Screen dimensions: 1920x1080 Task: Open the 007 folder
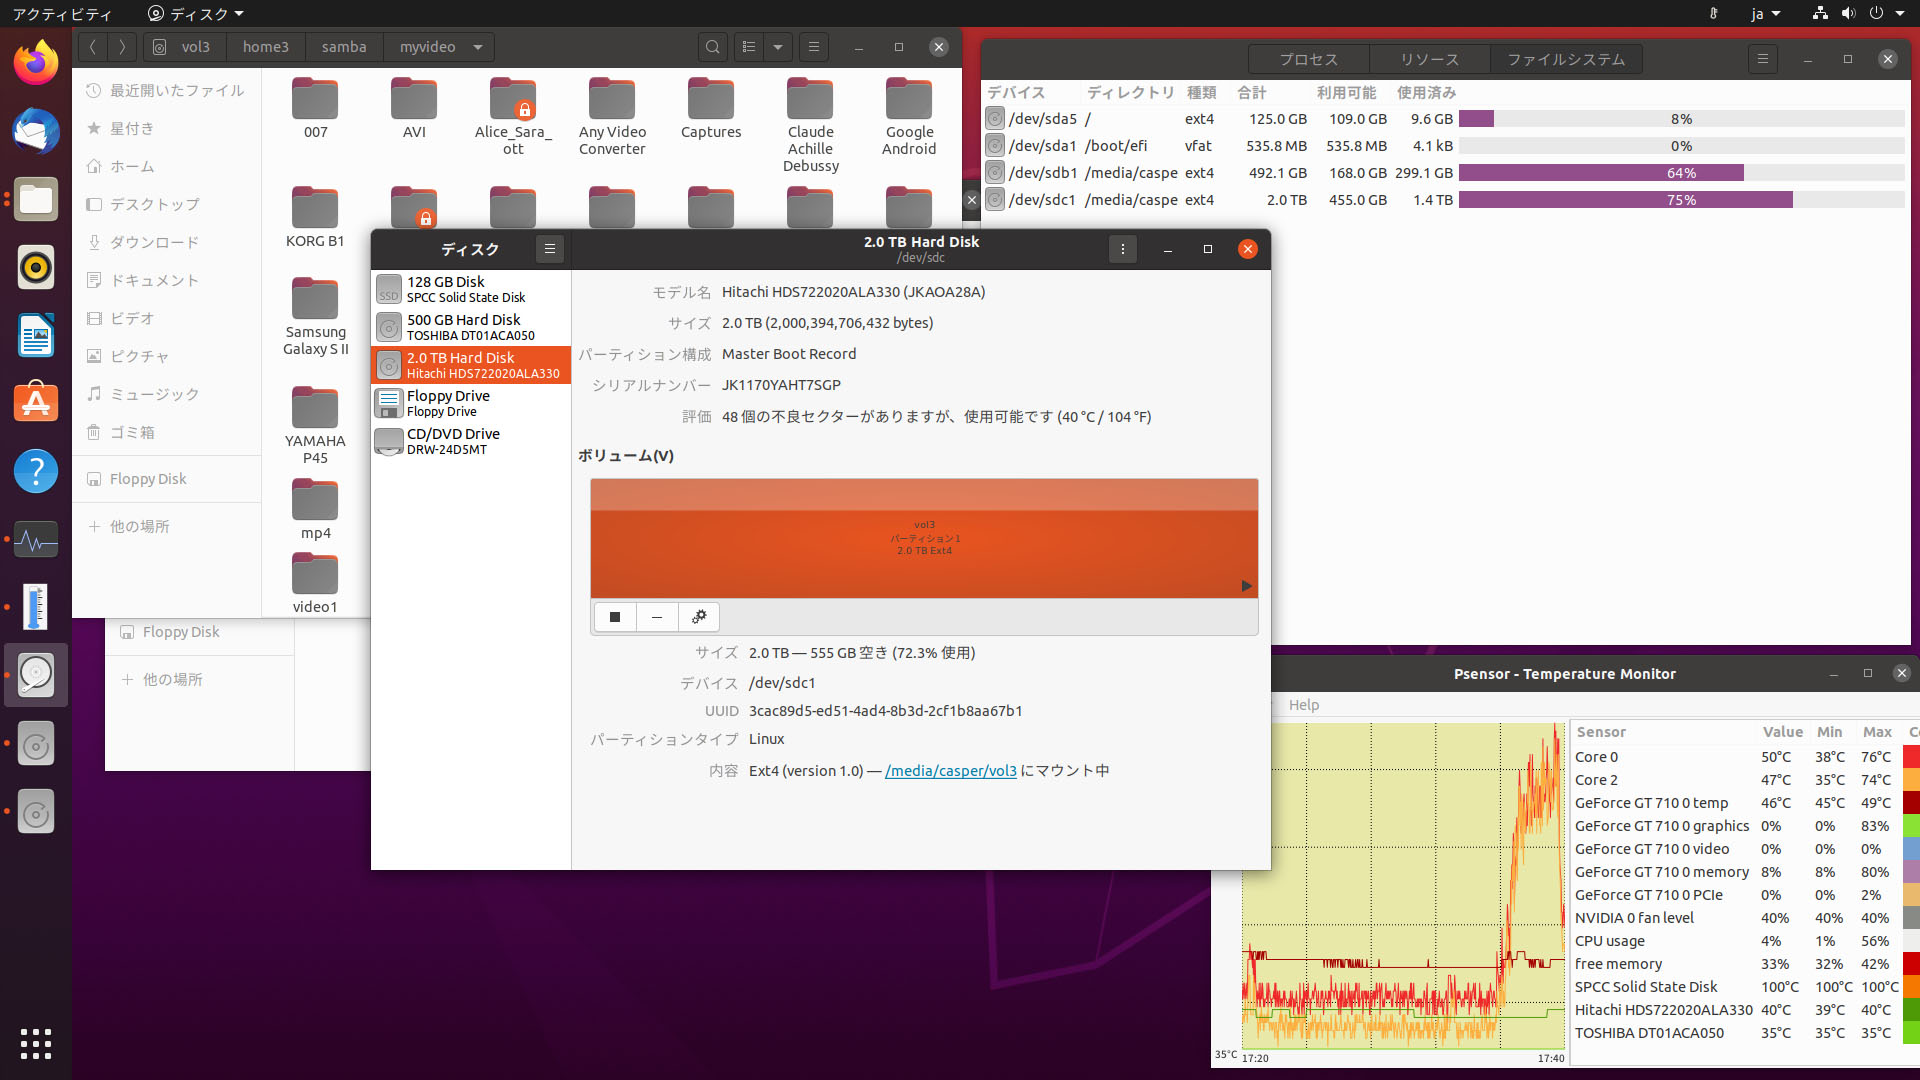315,108
